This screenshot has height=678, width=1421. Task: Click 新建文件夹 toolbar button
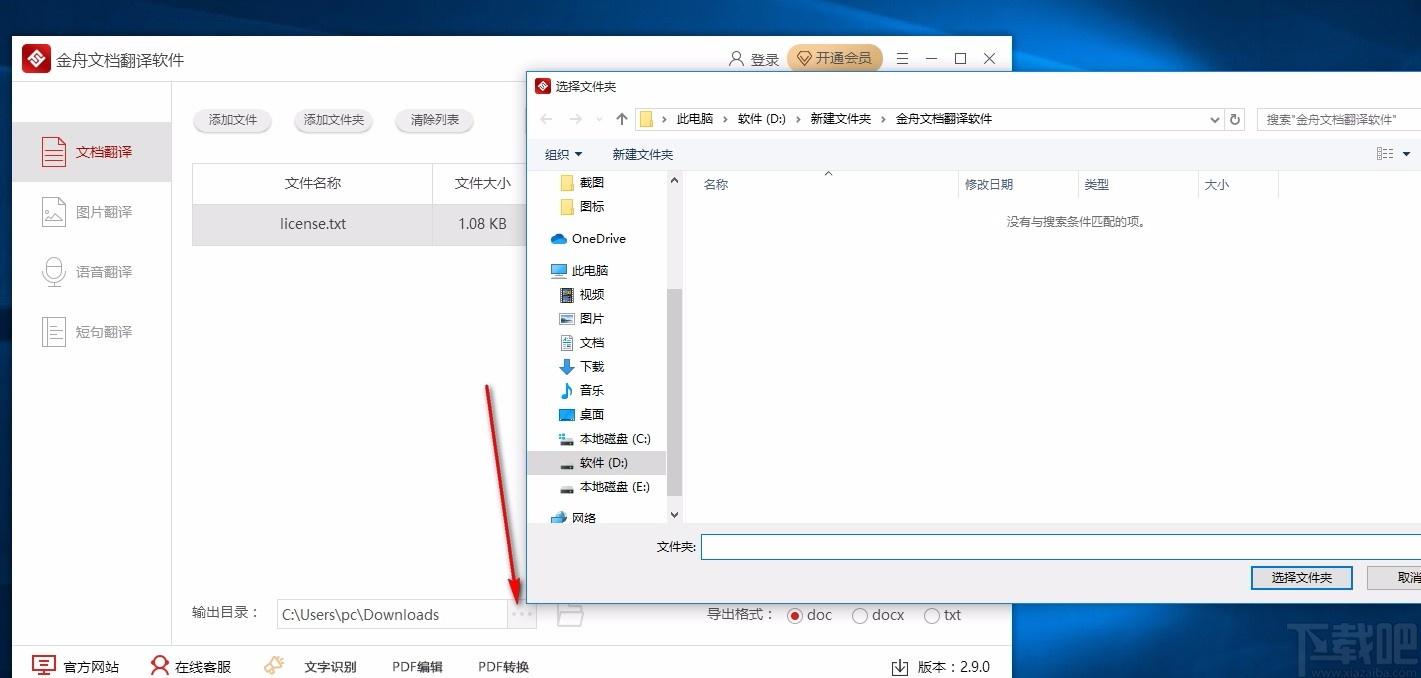[643, 154]
